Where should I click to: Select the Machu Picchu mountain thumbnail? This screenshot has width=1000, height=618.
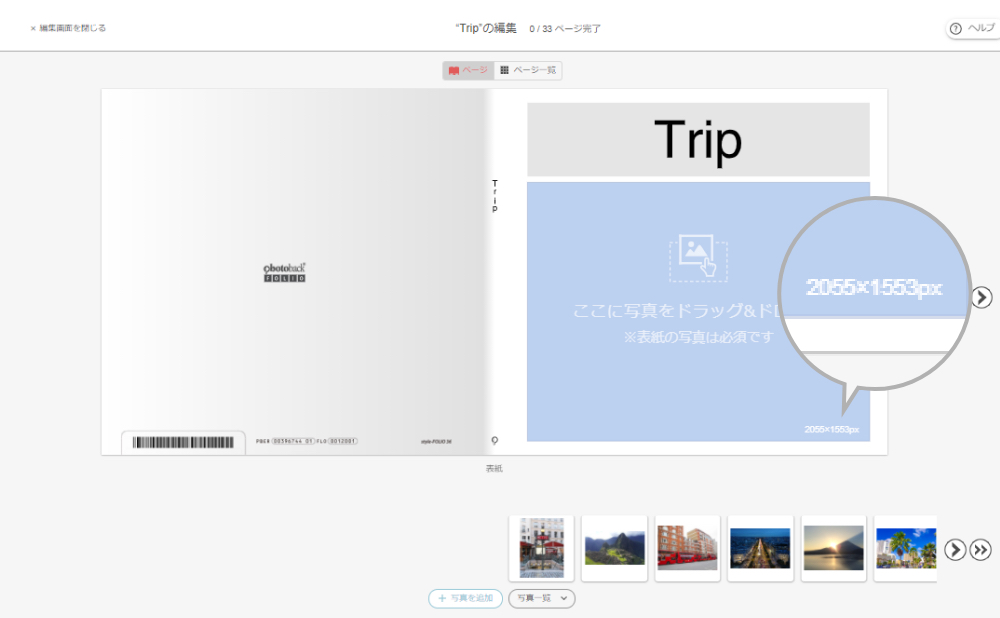coord(614,548)
